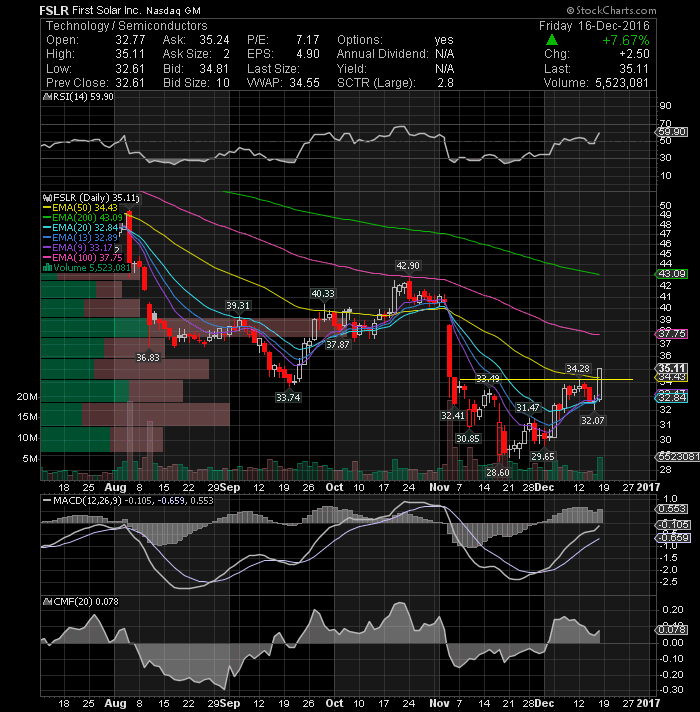Click the Friday 16-Dec-2016 date
This screenshot has width=700, height=712.
click(594, 26)
